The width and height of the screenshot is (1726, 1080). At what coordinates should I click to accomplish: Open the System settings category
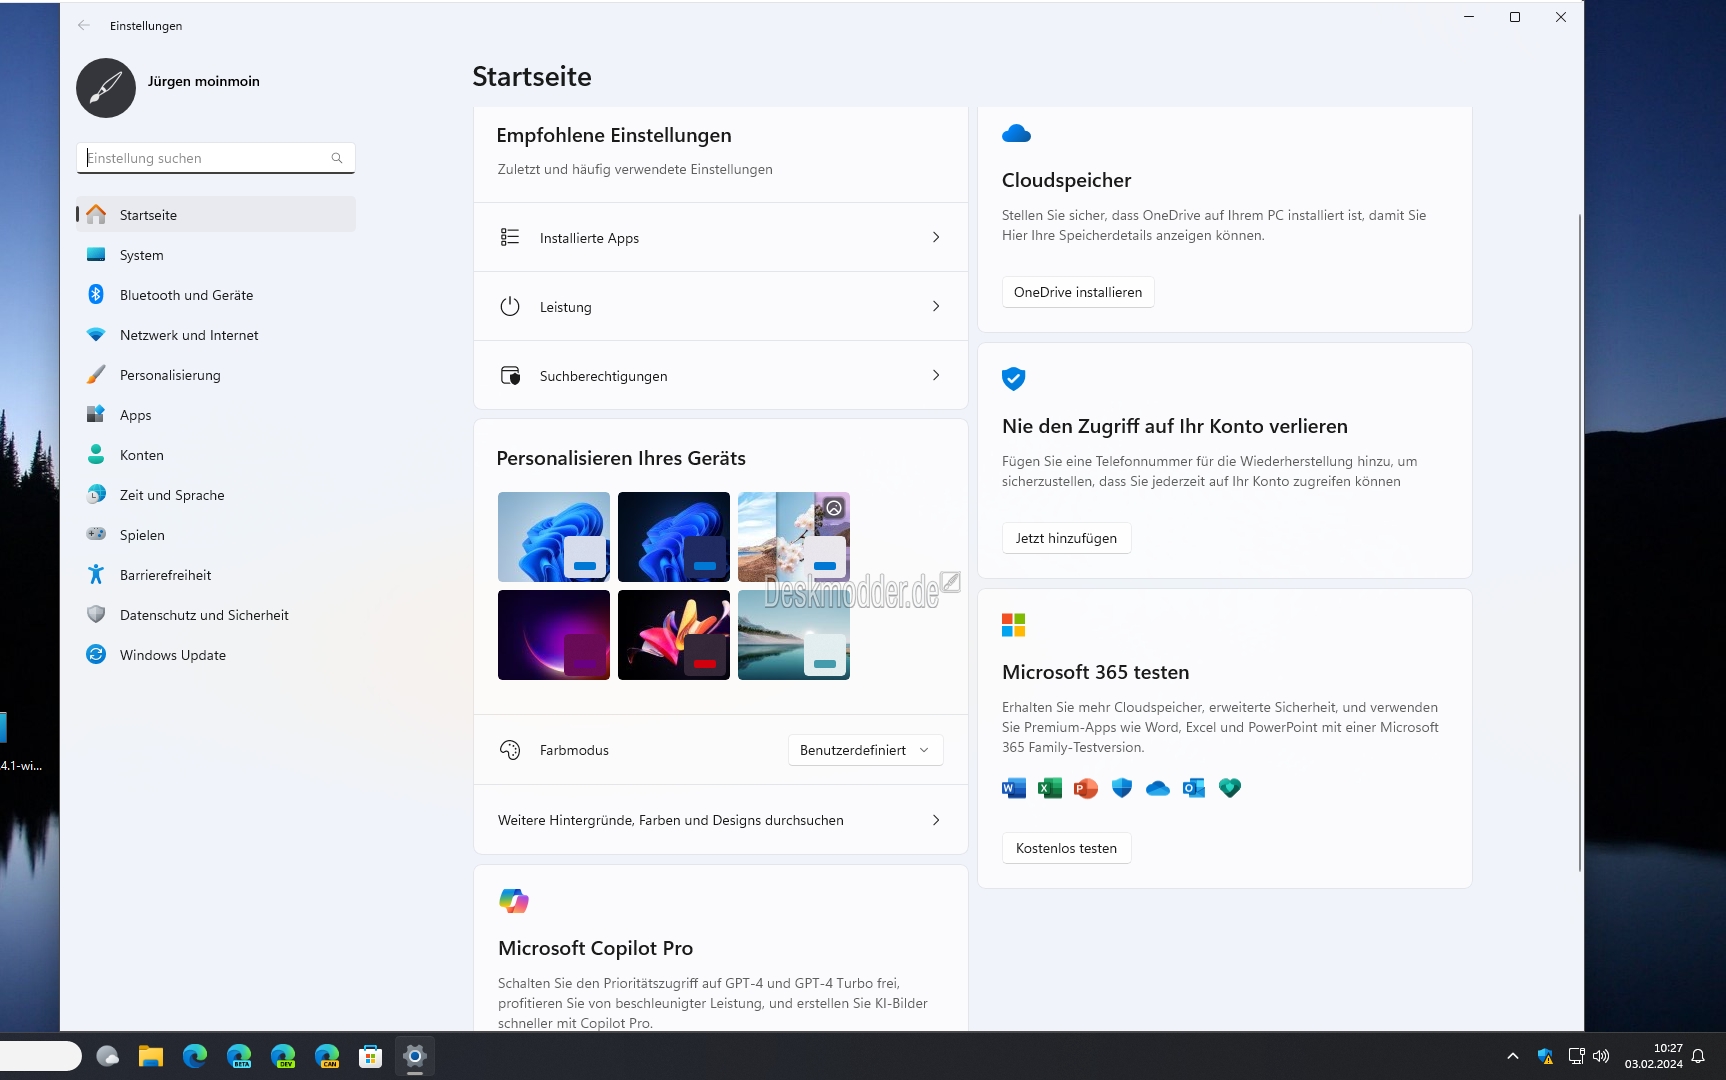coord(143,255)
